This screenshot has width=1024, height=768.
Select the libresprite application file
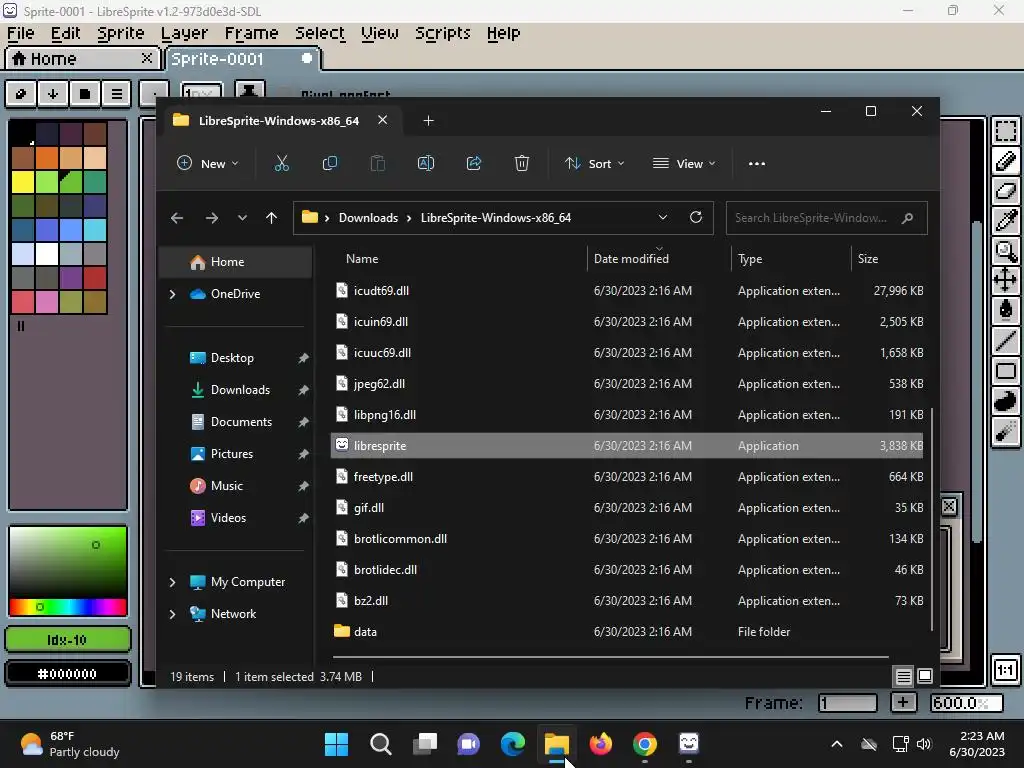point(627,445)
